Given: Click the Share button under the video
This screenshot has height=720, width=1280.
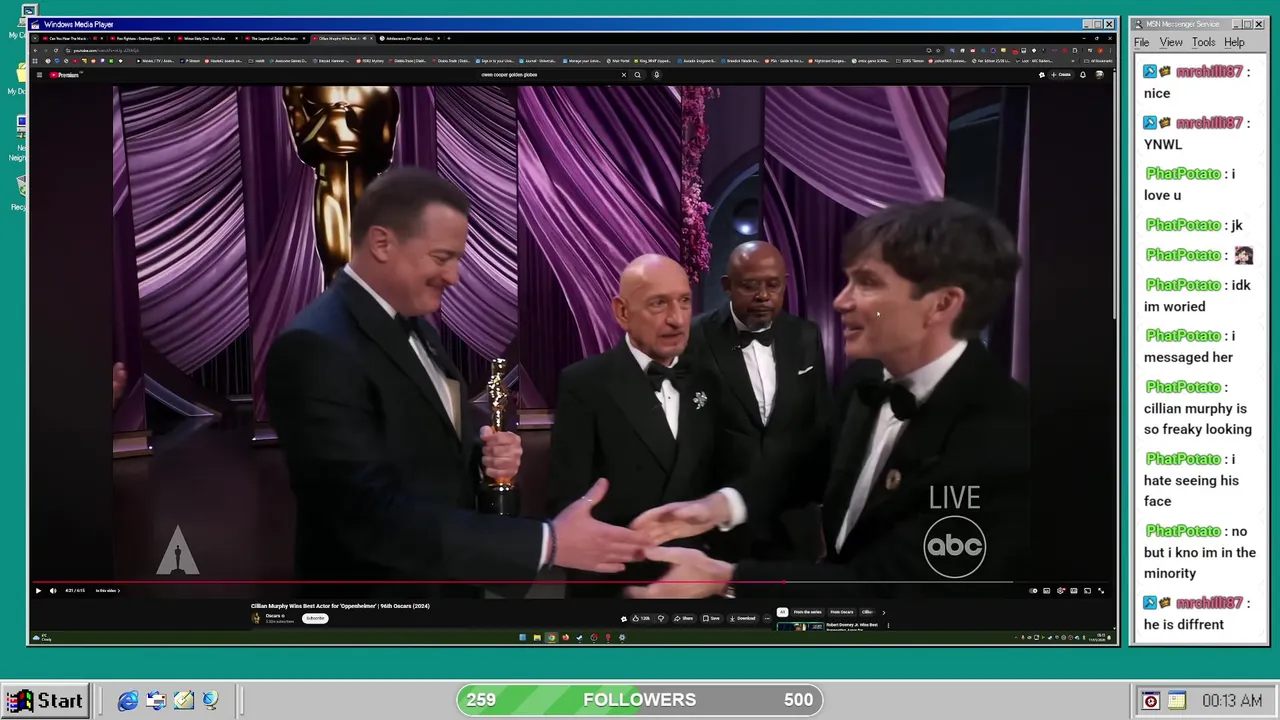Looking at the screenshot, I should tap(684, 618).
